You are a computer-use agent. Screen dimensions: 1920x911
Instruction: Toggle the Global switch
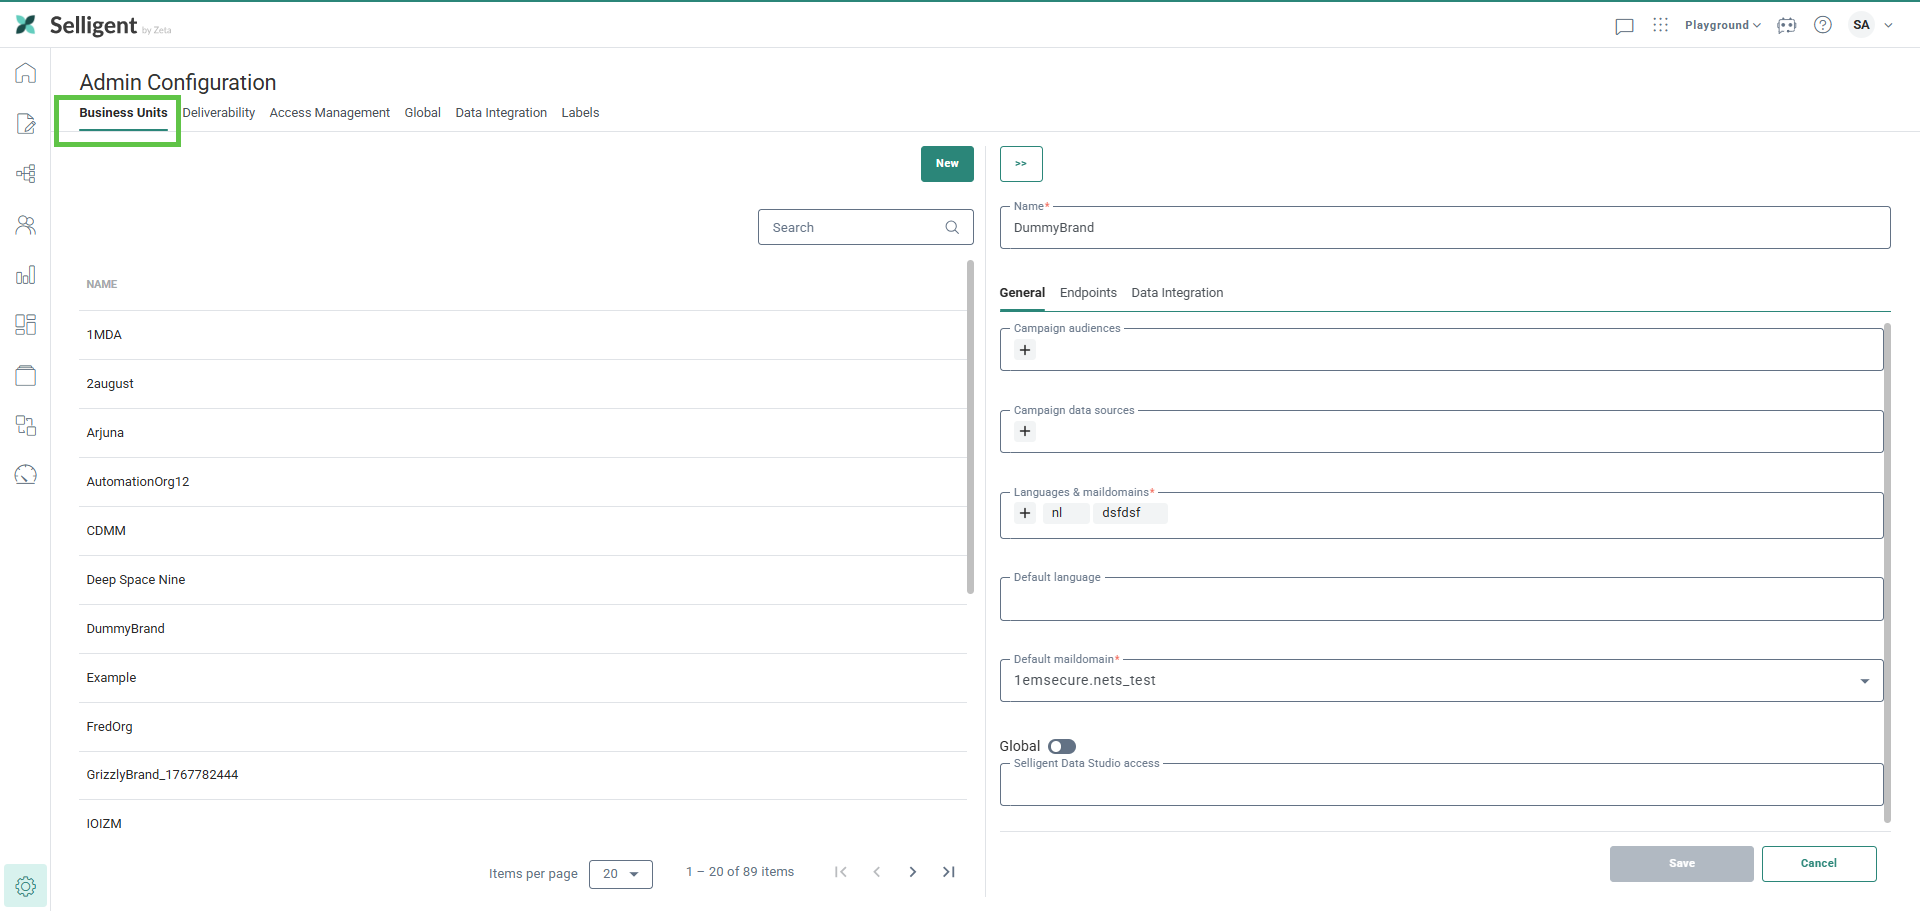(1061, 746)
